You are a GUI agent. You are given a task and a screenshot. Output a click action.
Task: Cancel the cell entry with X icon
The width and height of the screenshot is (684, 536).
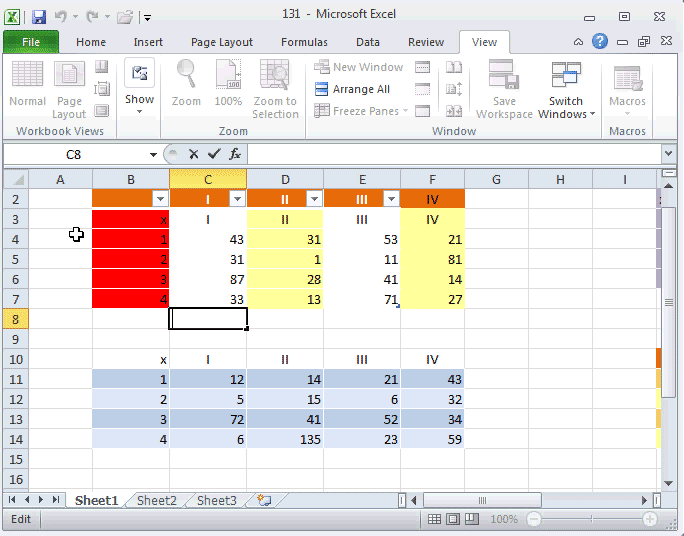tap(193, 154)
